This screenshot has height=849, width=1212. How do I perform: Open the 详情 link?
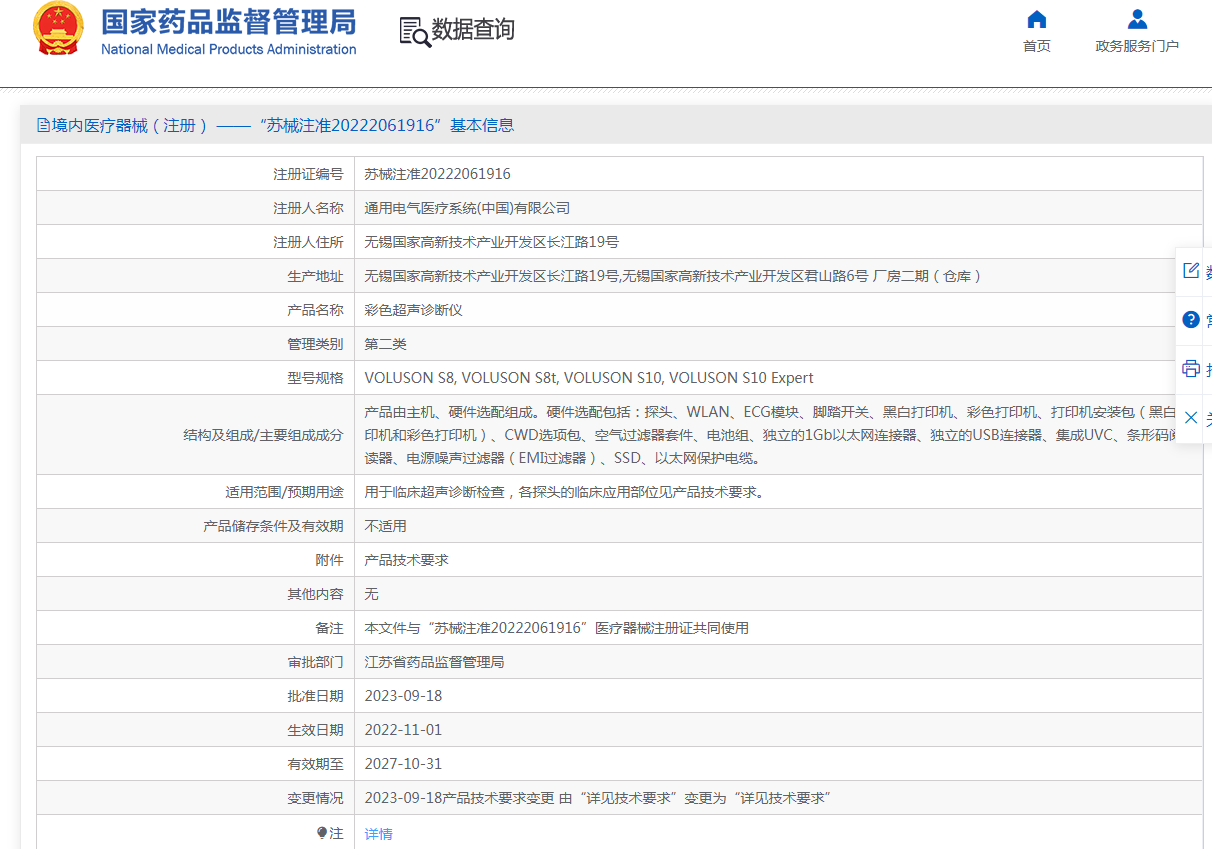(x=378, y=833)
